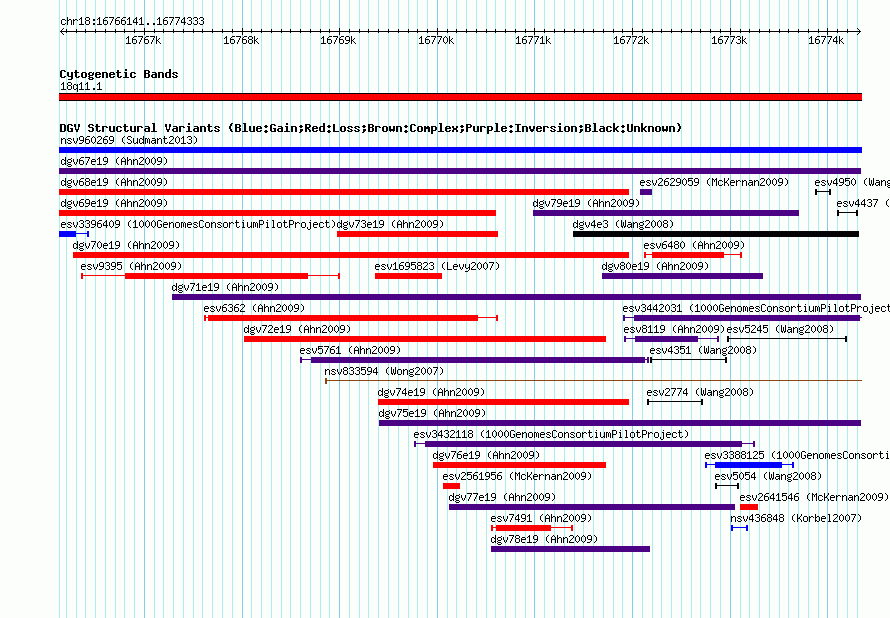The image size is (890, 618).
Task: Open the dgv76e19 (Ahn2009) variant label
Action: [486, 455]
